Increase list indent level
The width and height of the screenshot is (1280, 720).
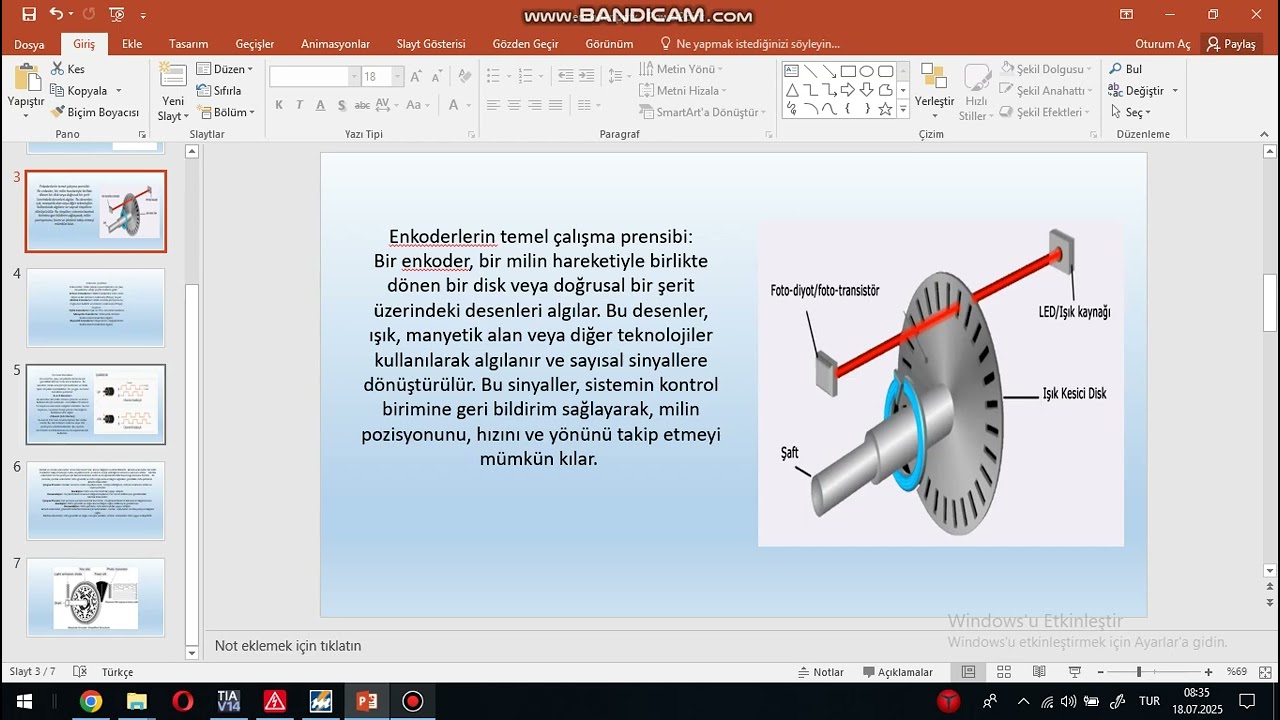coord(588,76)
